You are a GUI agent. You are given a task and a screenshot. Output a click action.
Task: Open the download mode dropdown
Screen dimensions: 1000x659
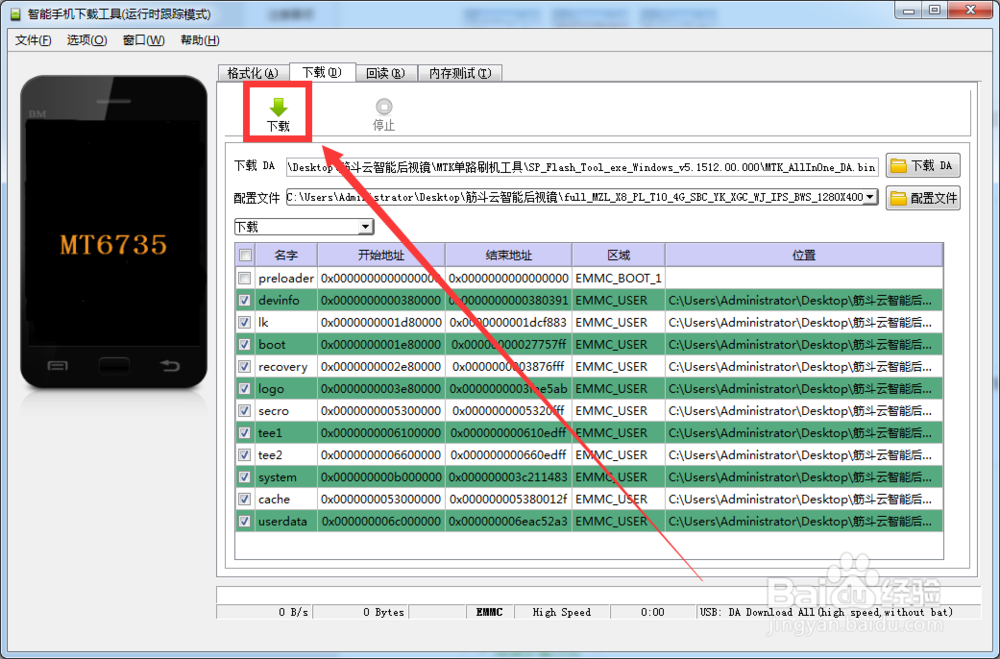click(x=304, y=226)
